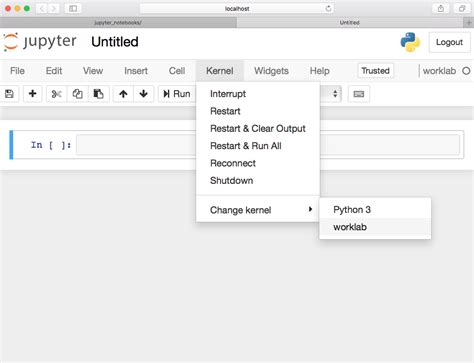Cut selected cells with scissors icon

click(56, 94)
